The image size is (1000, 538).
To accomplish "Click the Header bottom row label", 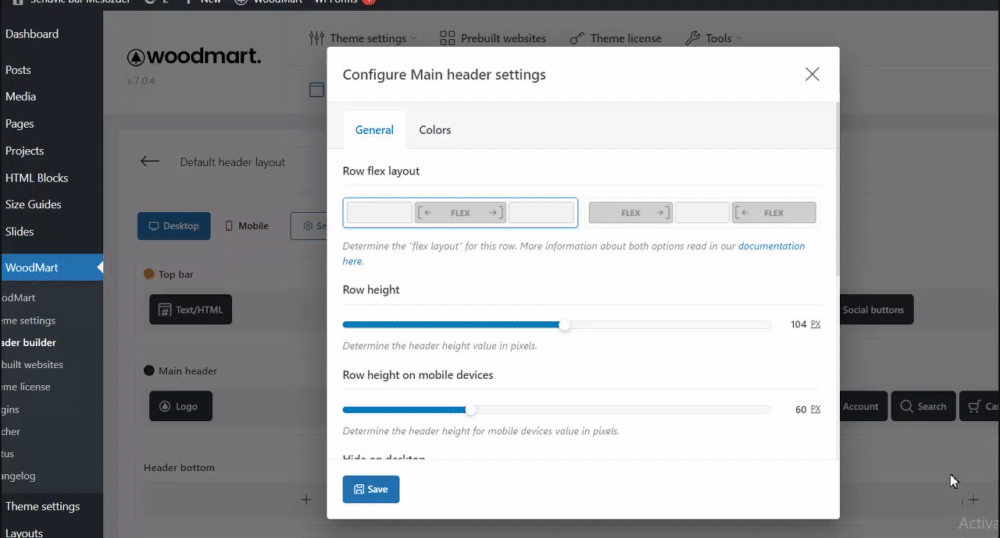I will (179, 467).
